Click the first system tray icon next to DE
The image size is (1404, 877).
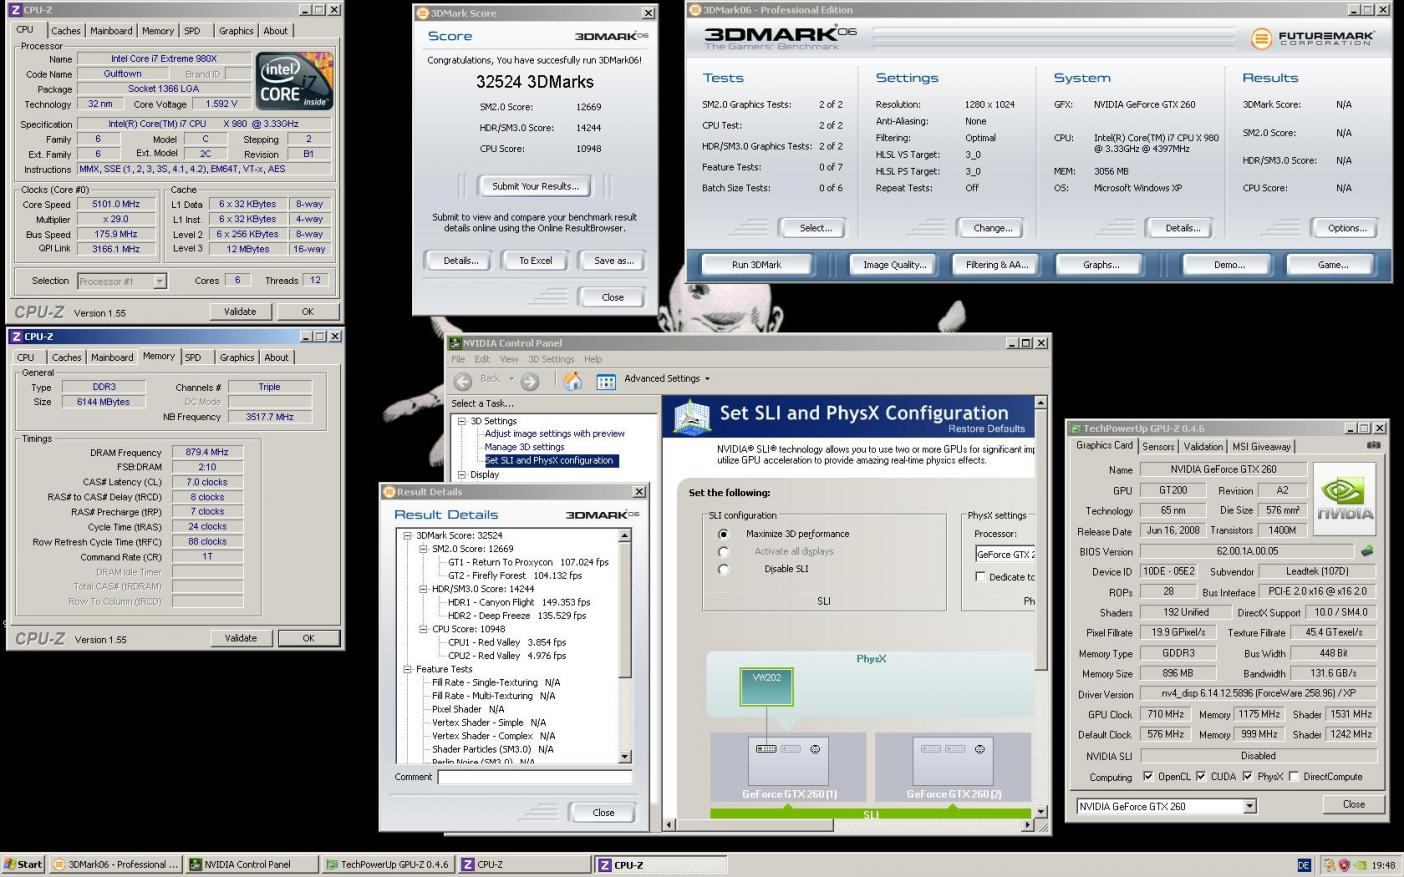pyautogui.click(x=1329, y=865)
